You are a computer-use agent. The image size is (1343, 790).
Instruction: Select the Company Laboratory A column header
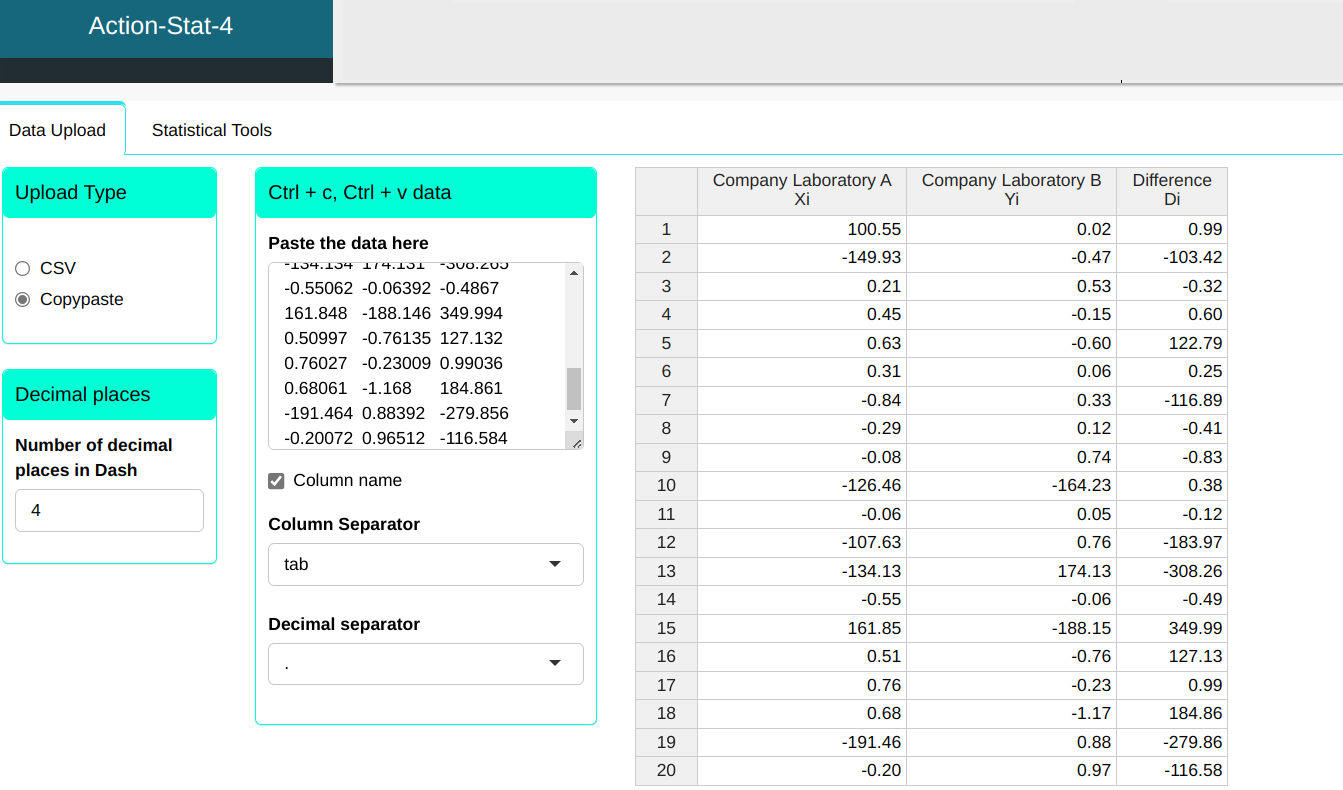point(801,190)
